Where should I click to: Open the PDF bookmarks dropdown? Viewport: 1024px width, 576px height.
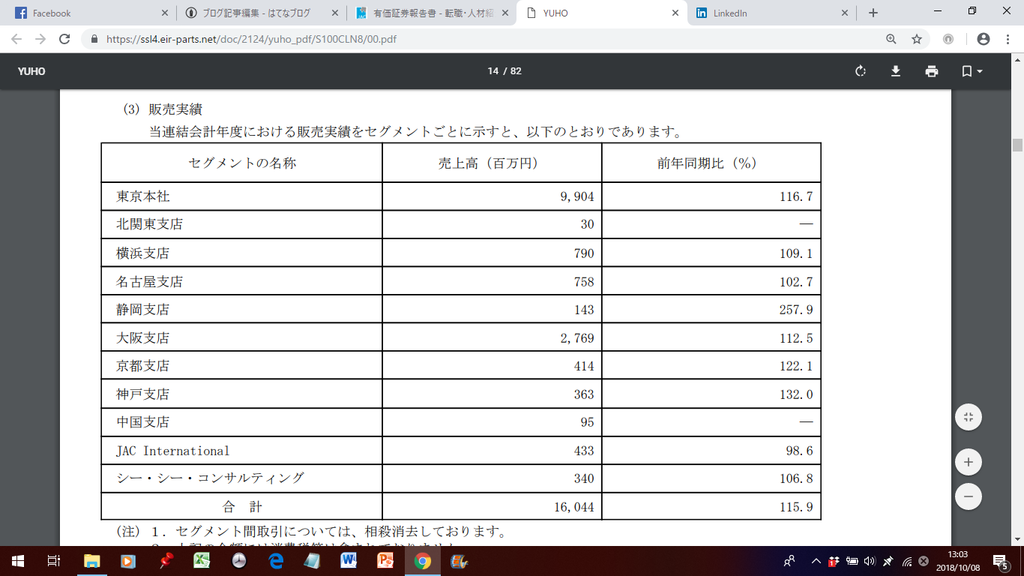click(972, 71)
